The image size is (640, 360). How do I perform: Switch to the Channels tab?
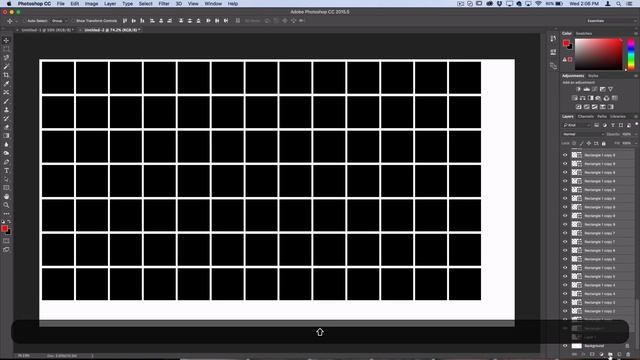click(586, 116)
